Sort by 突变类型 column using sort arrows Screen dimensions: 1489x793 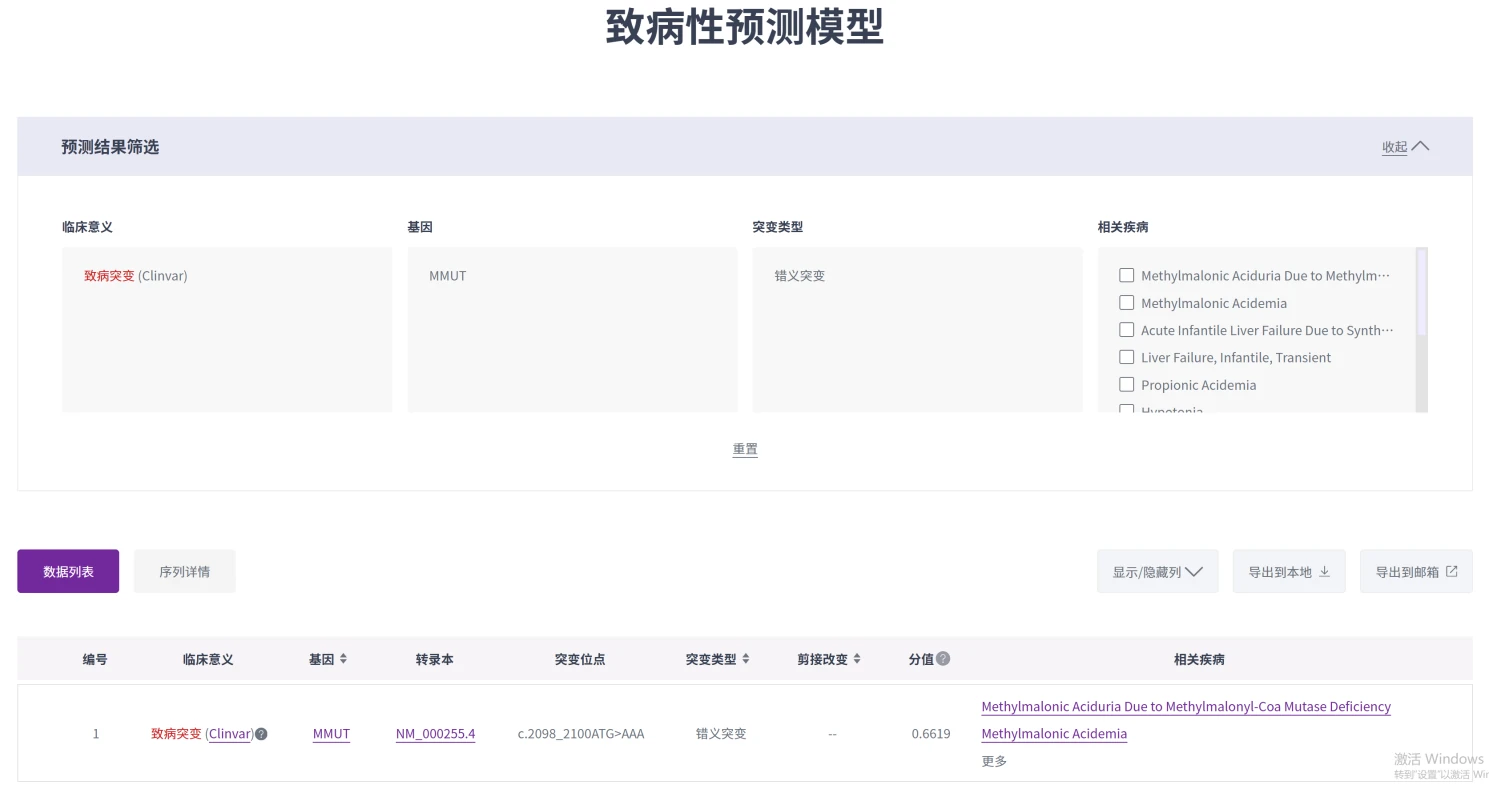(745, 659)
